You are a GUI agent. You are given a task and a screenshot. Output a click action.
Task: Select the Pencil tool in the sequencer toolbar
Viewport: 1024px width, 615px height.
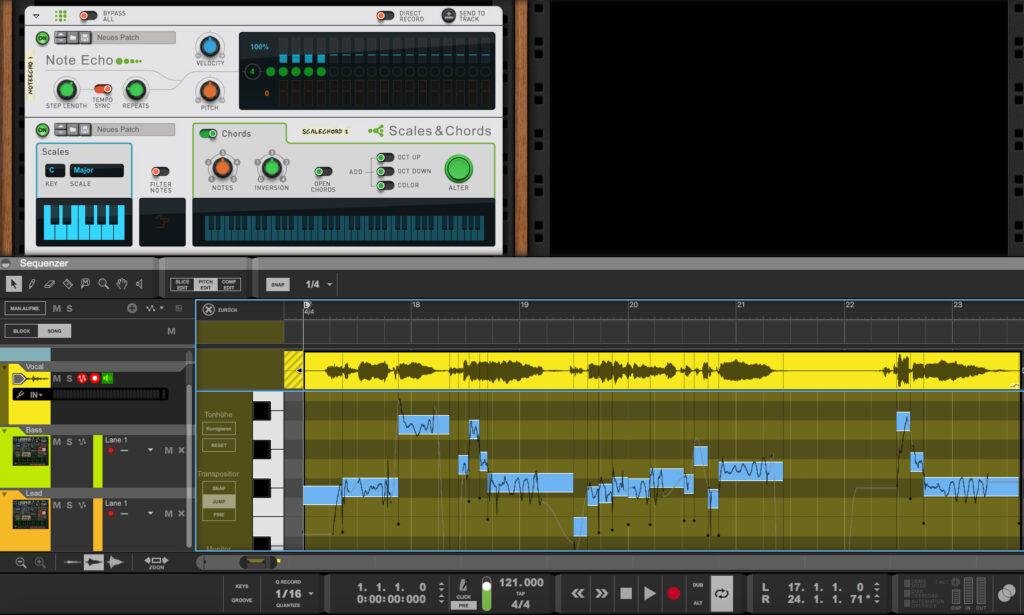[31, 284]
